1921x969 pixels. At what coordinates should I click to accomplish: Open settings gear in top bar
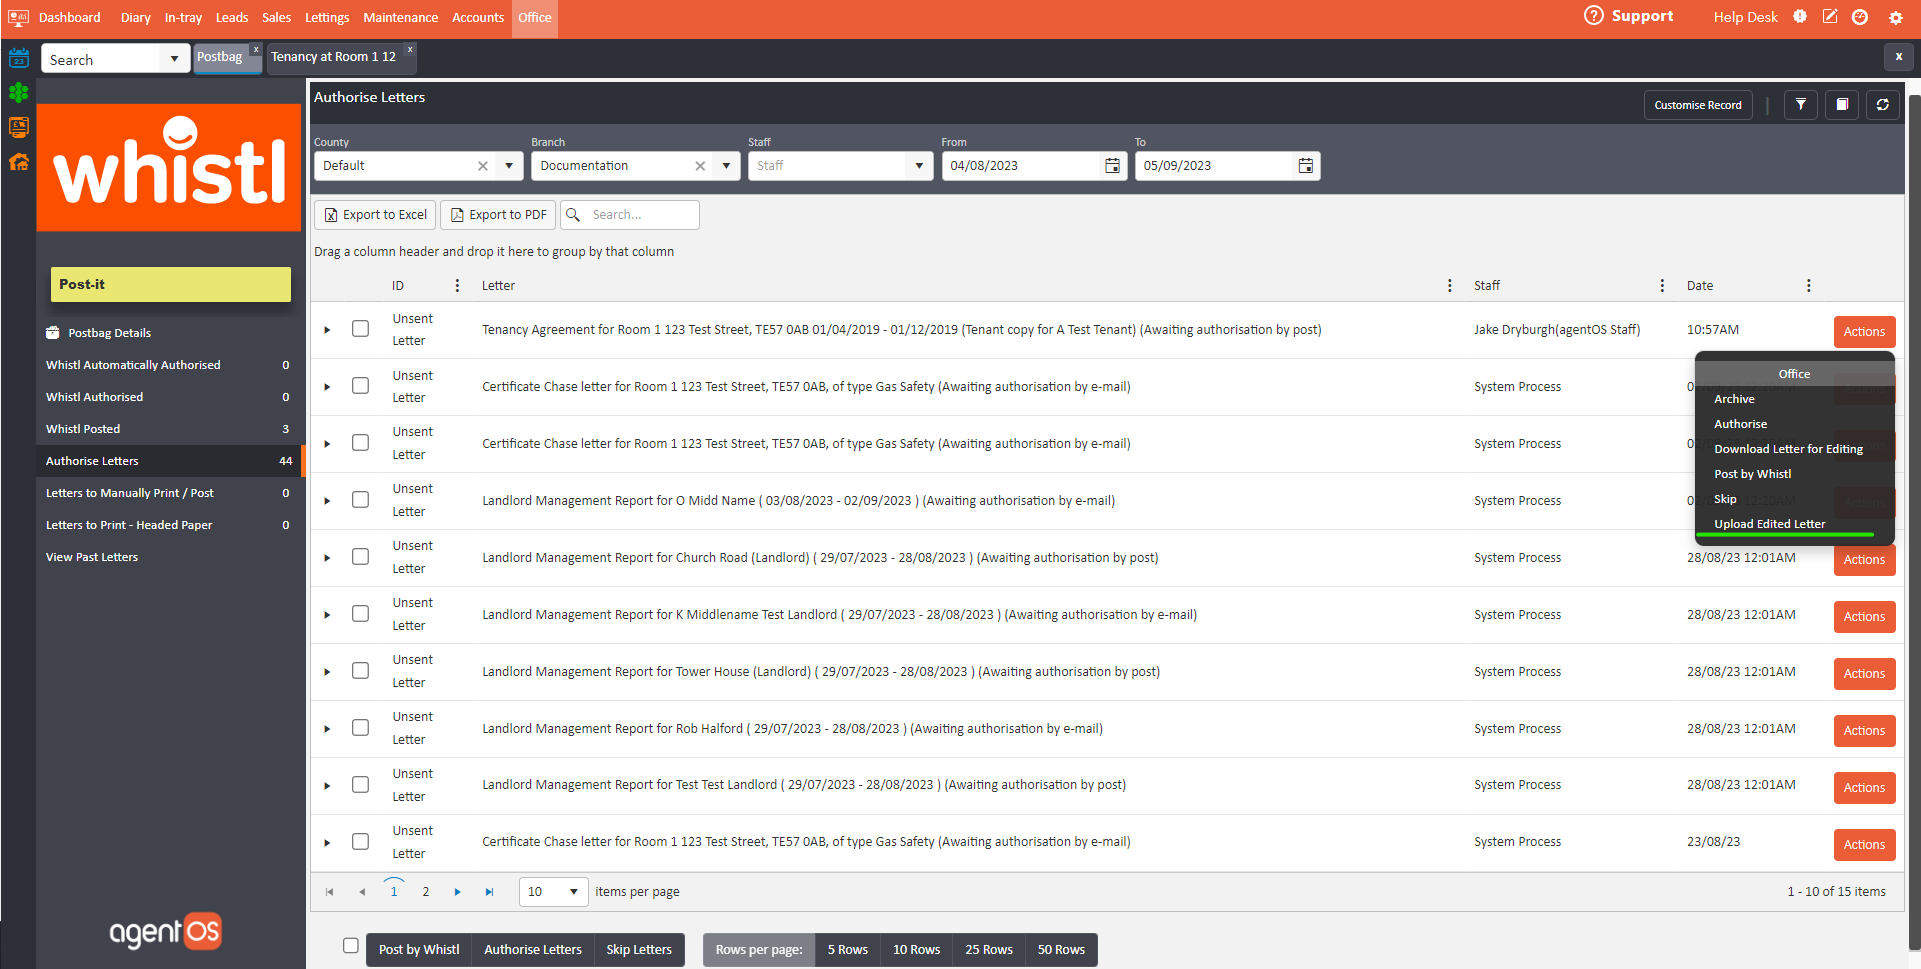point(1895,18)
